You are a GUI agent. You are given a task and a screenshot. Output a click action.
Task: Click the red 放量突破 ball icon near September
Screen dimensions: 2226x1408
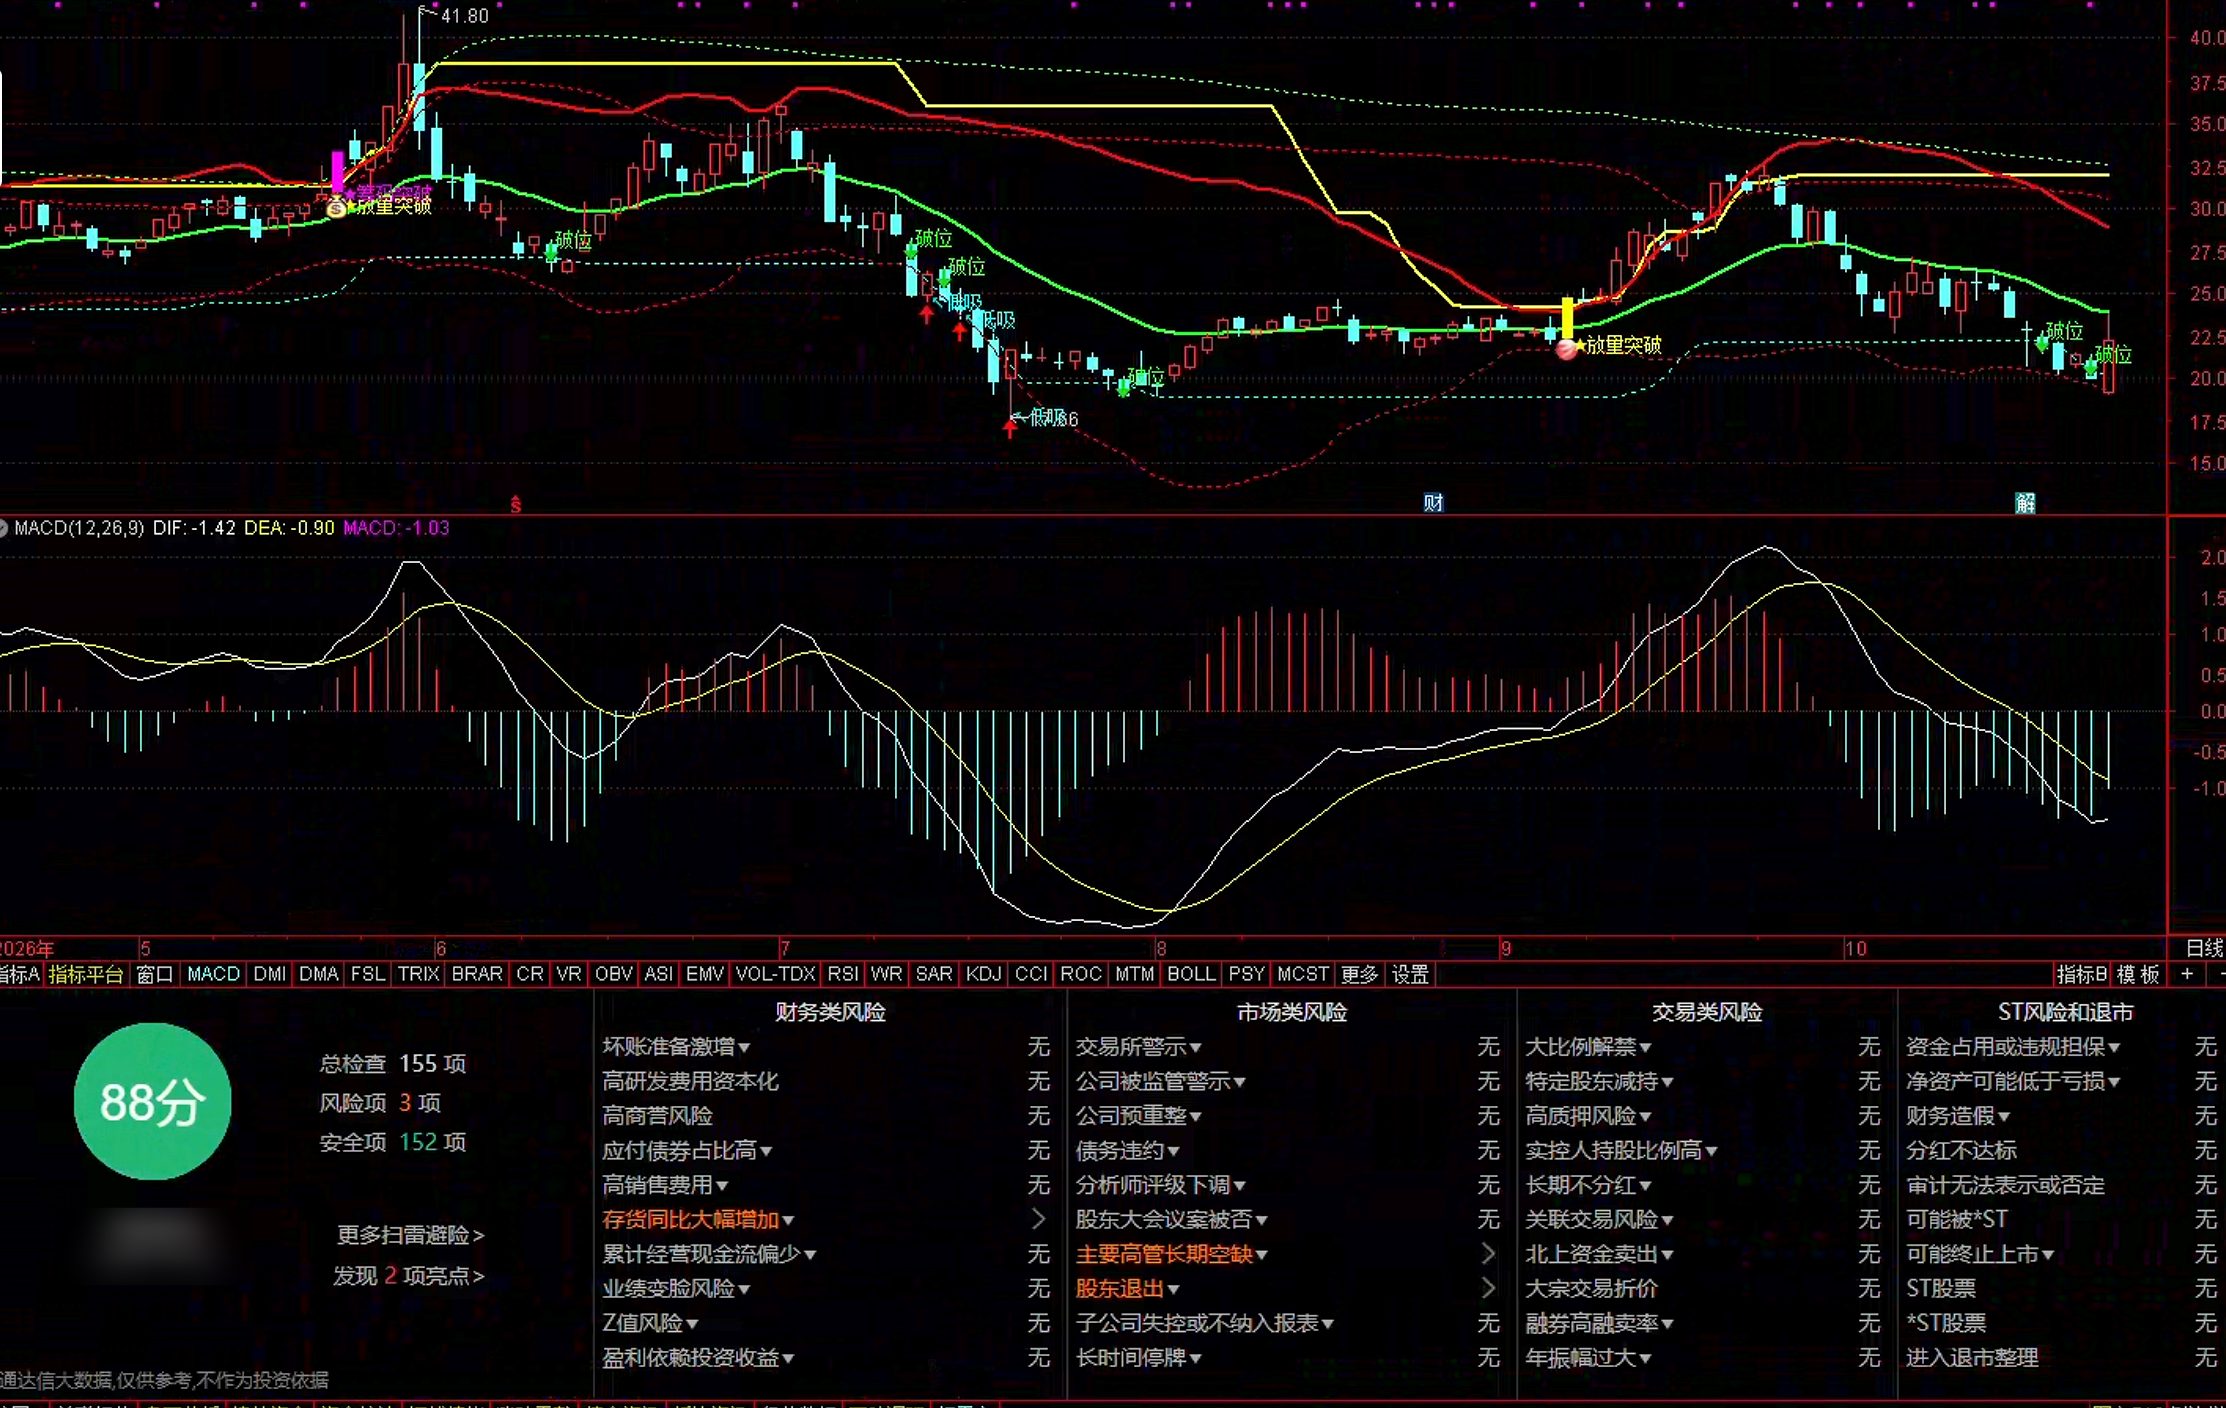point(1567,348)
